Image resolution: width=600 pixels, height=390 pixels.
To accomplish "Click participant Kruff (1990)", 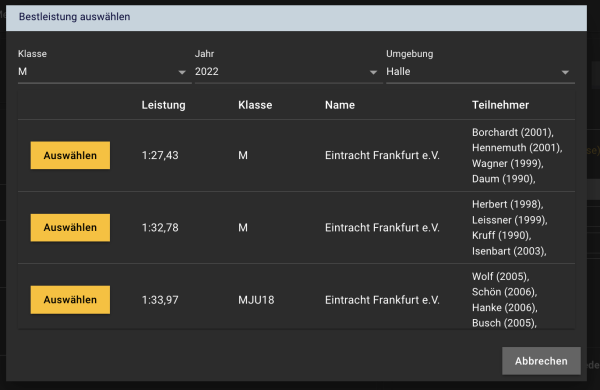I will point(501,235).
